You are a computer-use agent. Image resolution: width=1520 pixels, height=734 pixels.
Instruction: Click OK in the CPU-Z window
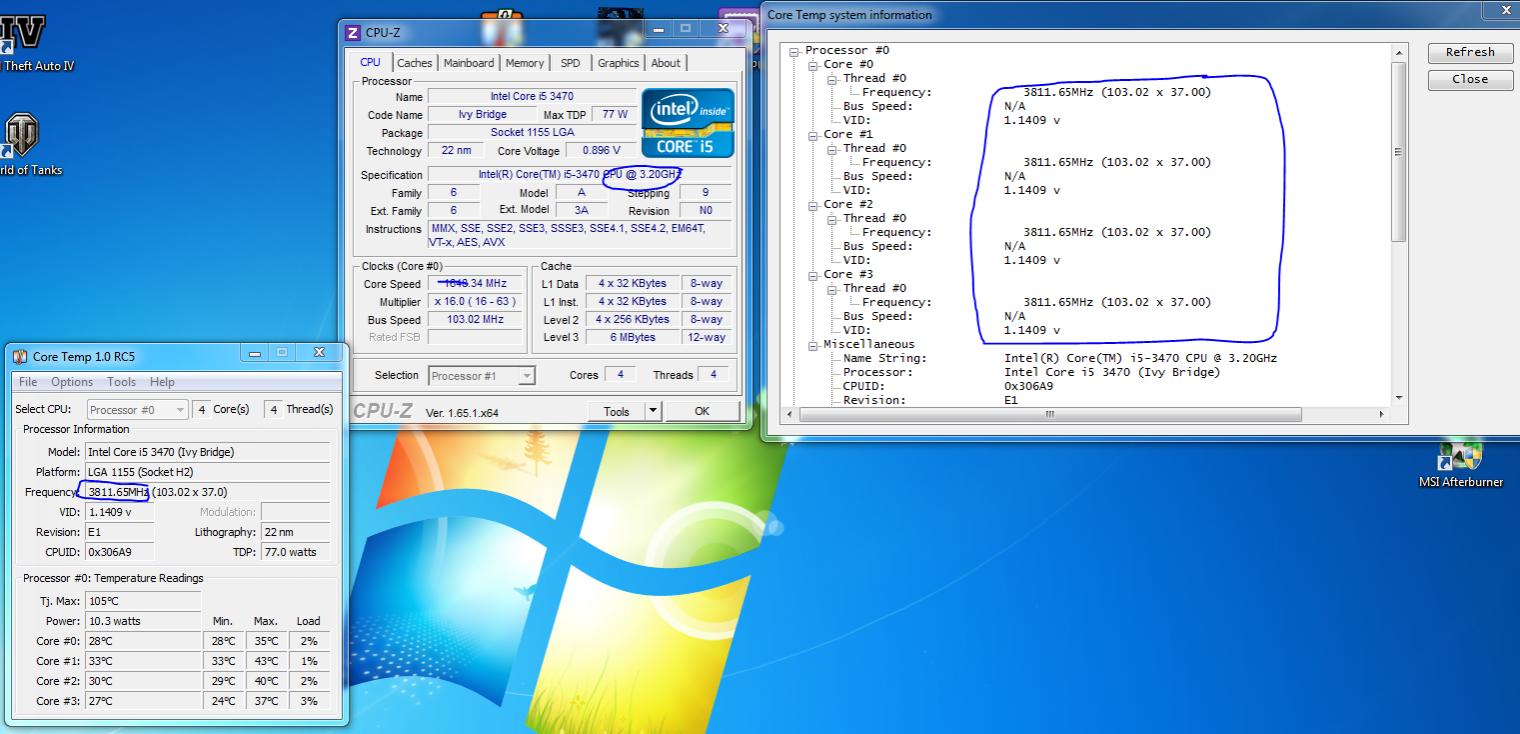(x=702, y=411)
